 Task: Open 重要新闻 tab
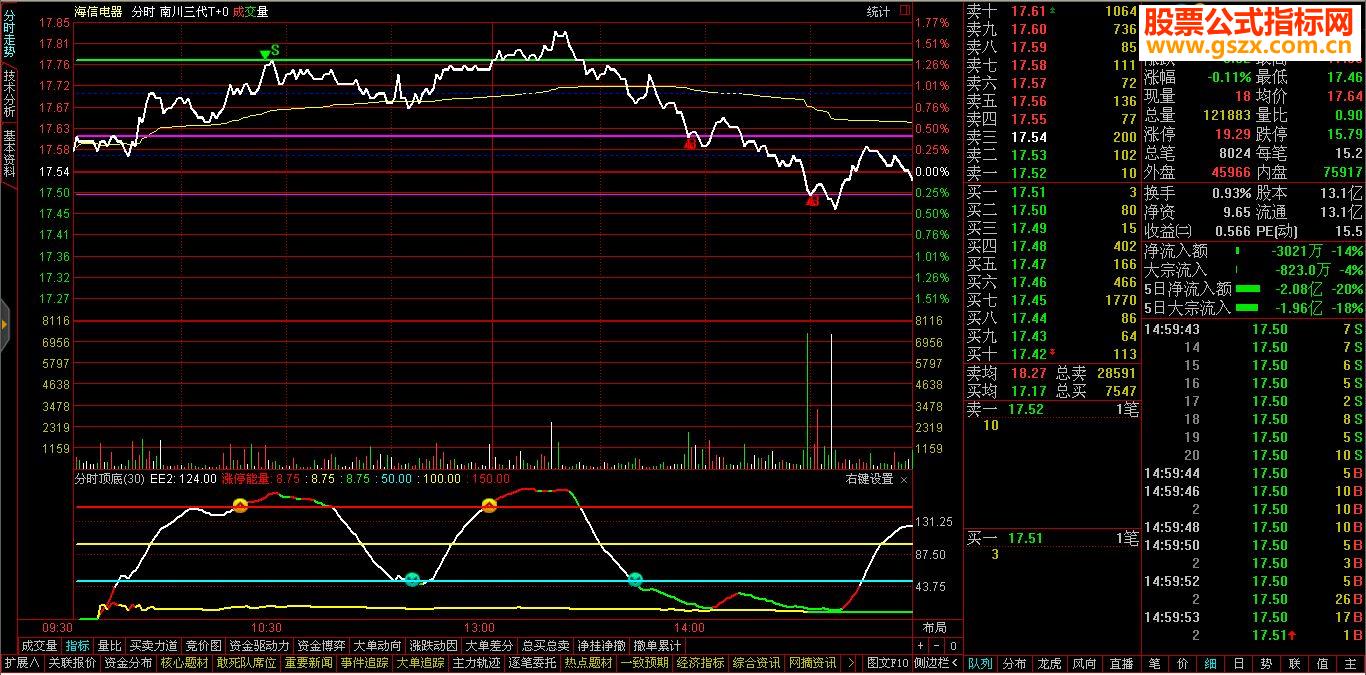point(308,663)
